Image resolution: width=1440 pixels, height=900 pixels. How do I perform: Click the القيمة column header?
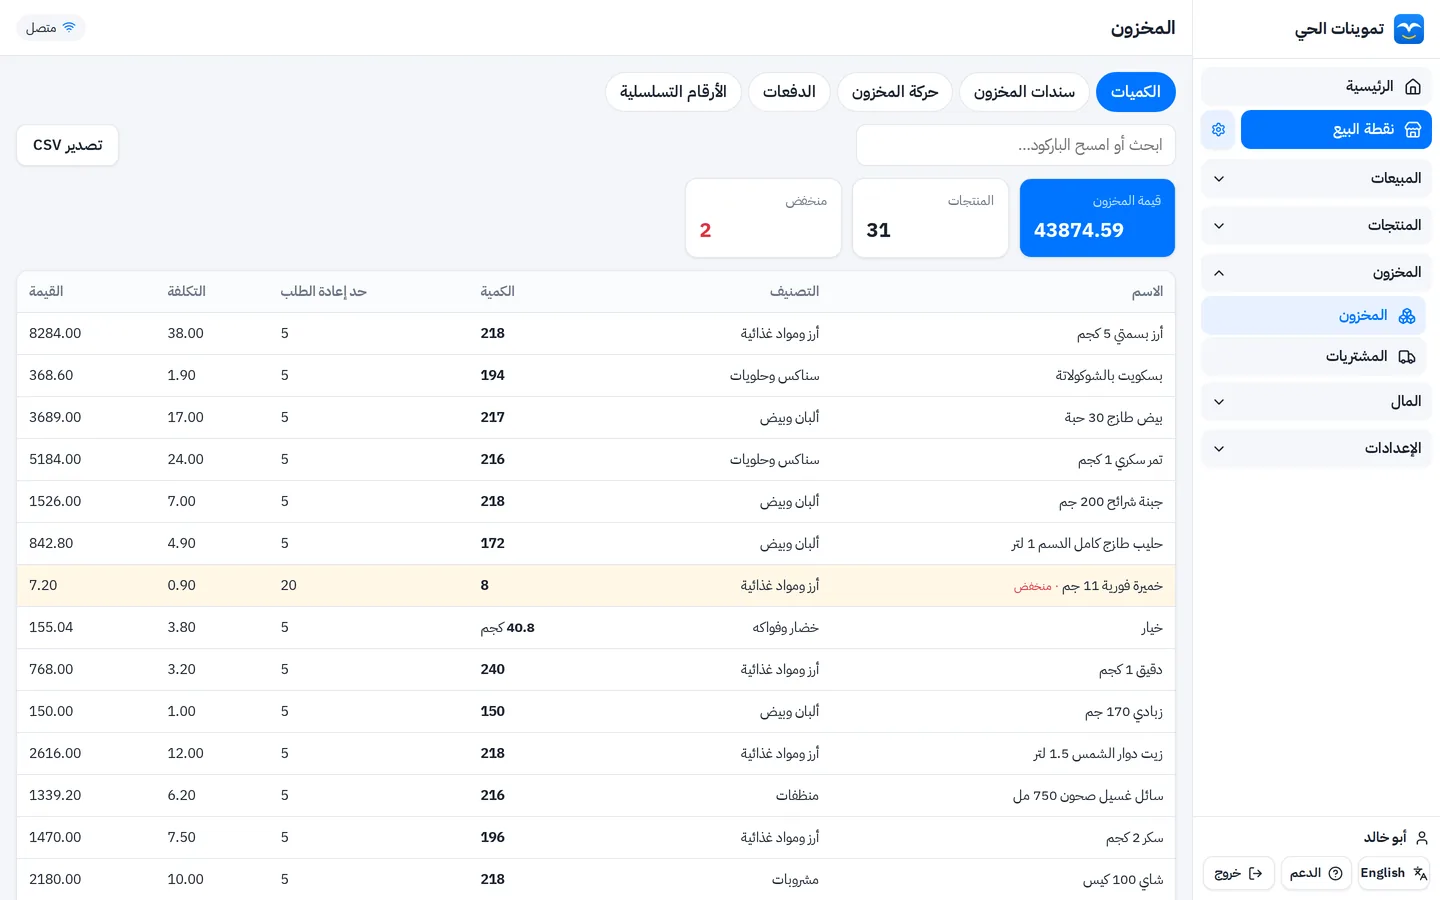click(x=46, y=292)
